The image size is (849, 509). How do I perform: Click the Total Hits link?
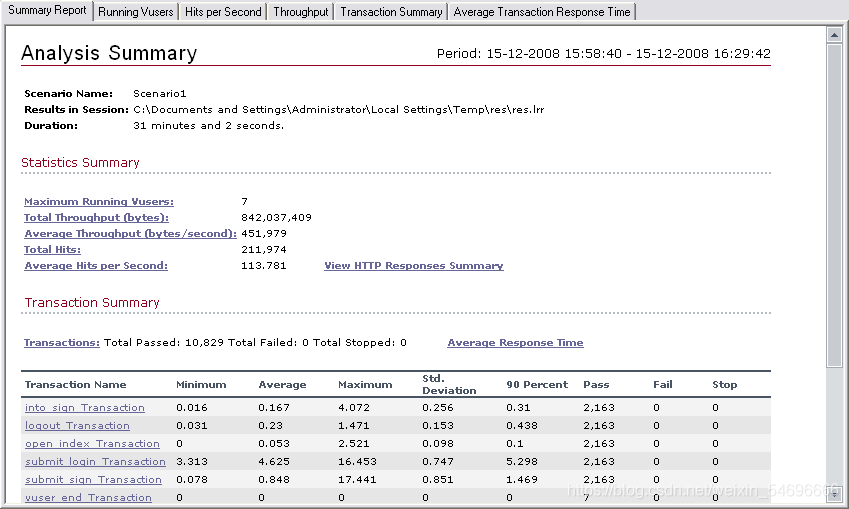[x=53, y=250]
